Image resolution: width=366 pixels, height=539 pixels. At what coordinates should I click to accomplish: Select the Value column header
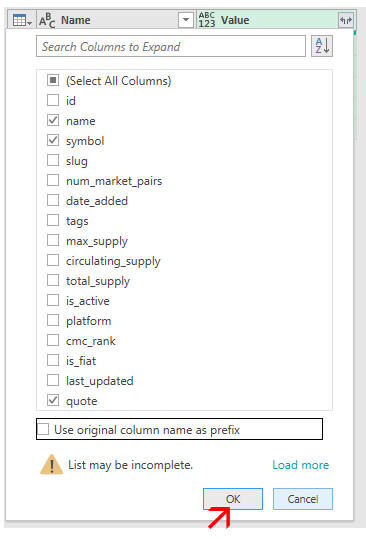[x=268, y=20]
